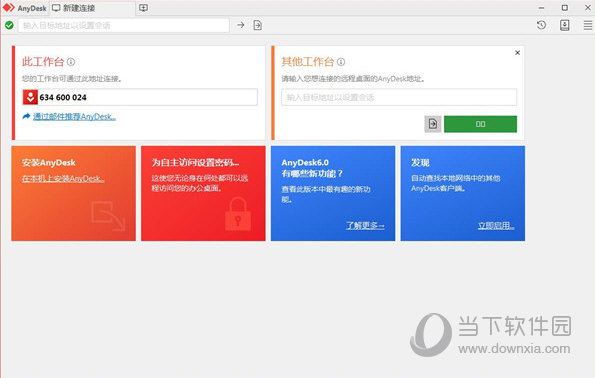595x378 pixels.
Task: Maximize the AnyDesk window
Action: (x=565, y=8)
